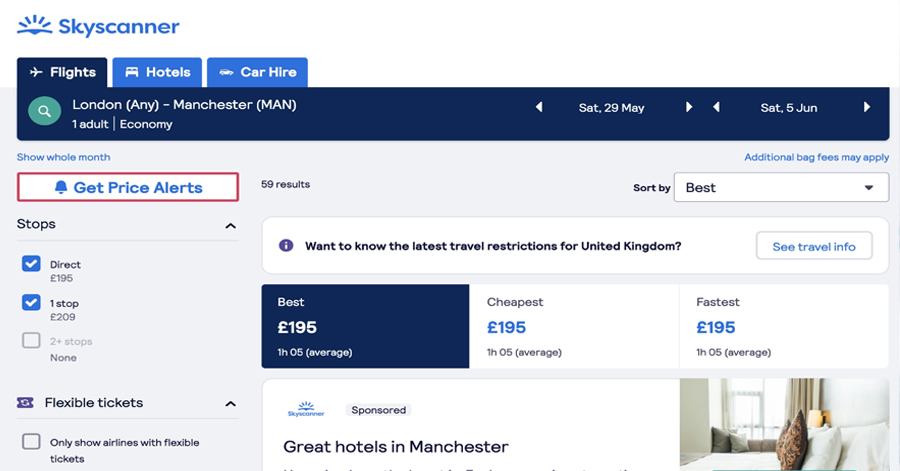Uncheck the Direct flights checkbox
This screenshot has width=900, height=471.
(31, 263)
